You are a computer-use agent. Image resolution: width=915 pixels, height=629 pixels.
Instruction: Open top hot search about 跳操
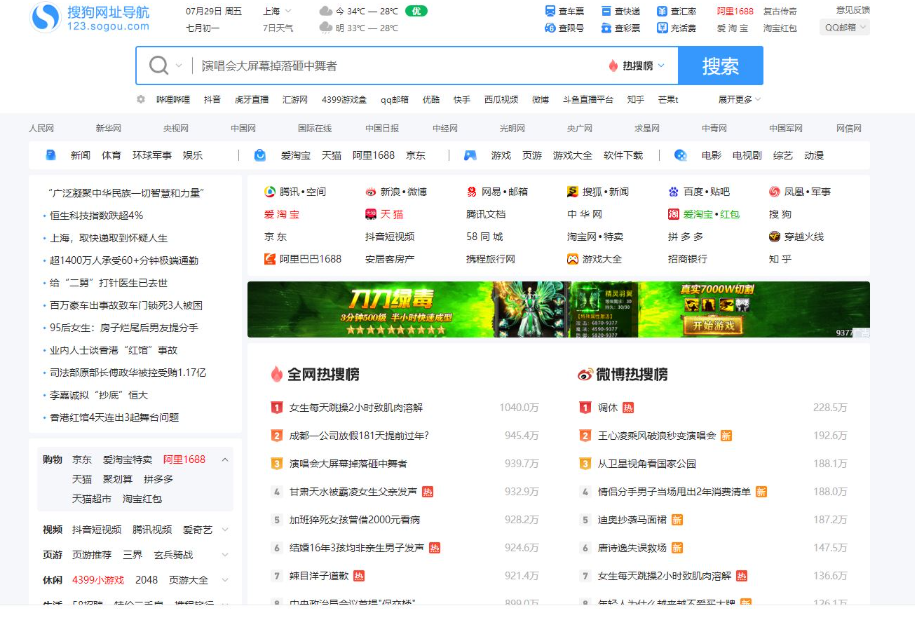[x=355, y=408]
